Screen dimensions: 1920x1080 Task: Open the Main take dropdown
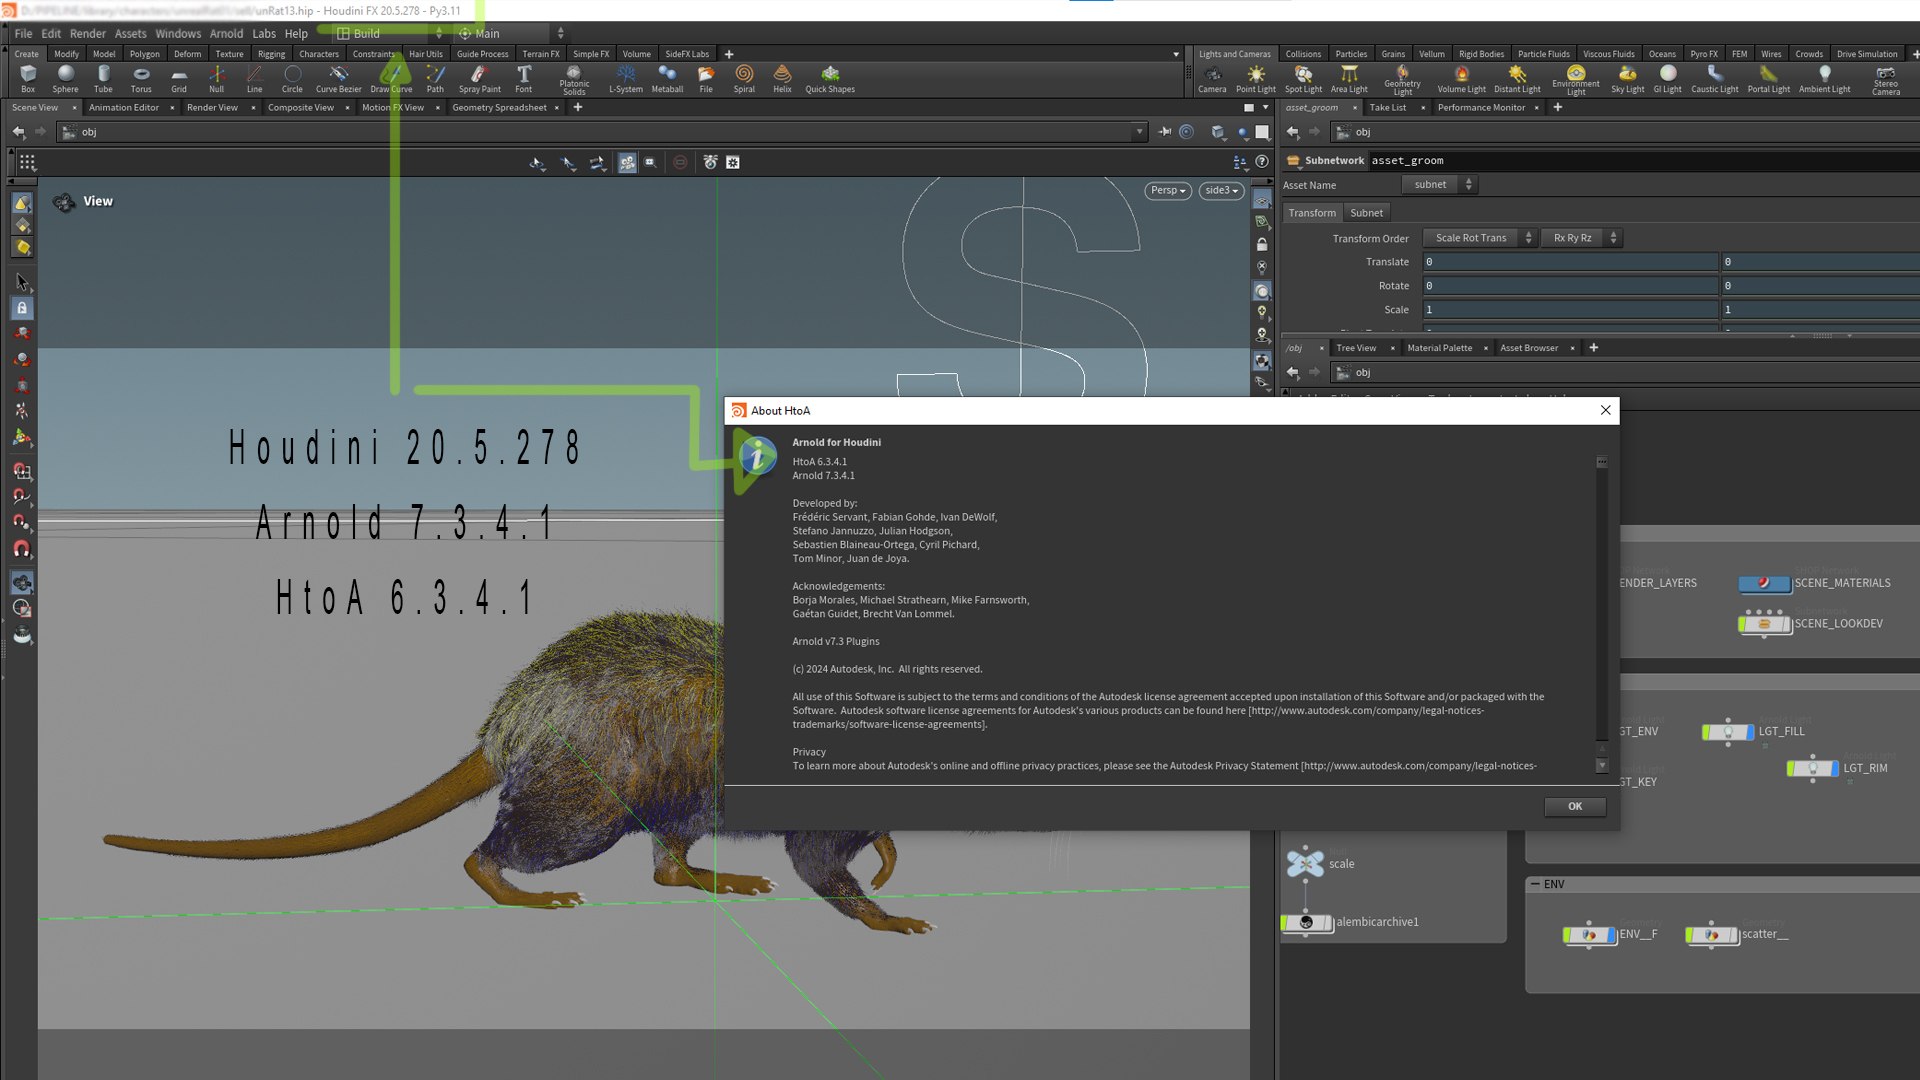coord(512,33)
